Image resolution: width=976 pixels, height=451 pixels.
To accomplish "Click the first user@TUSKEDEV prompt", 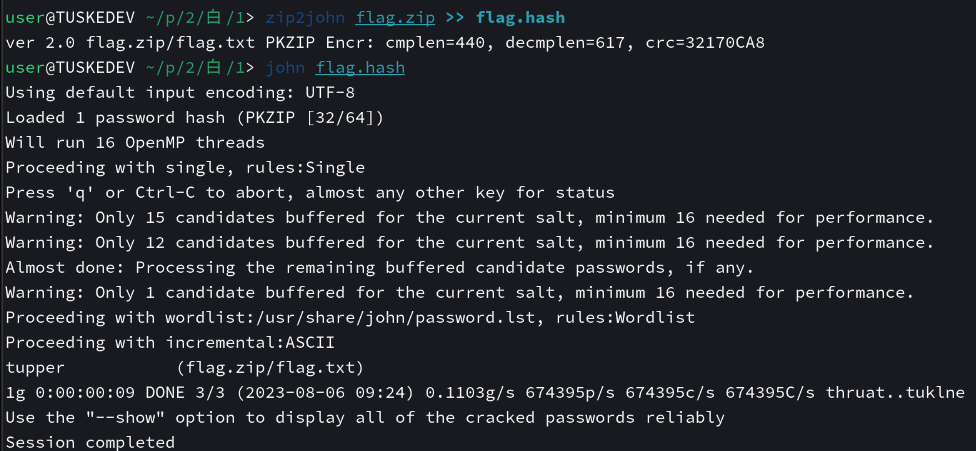I will tap(70, 18).
